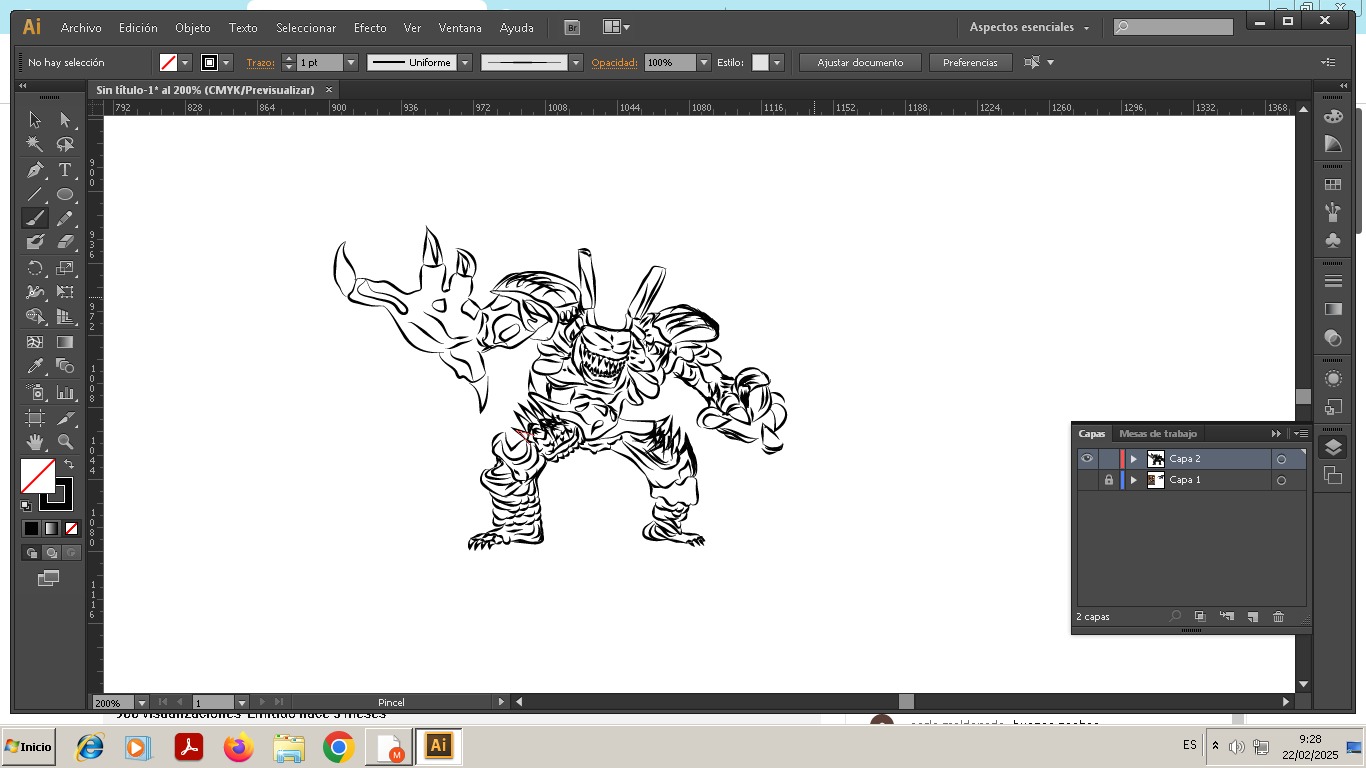Open the Swatches panel icon in dock
The image size is (1366, 768).
click(1333, 185)
